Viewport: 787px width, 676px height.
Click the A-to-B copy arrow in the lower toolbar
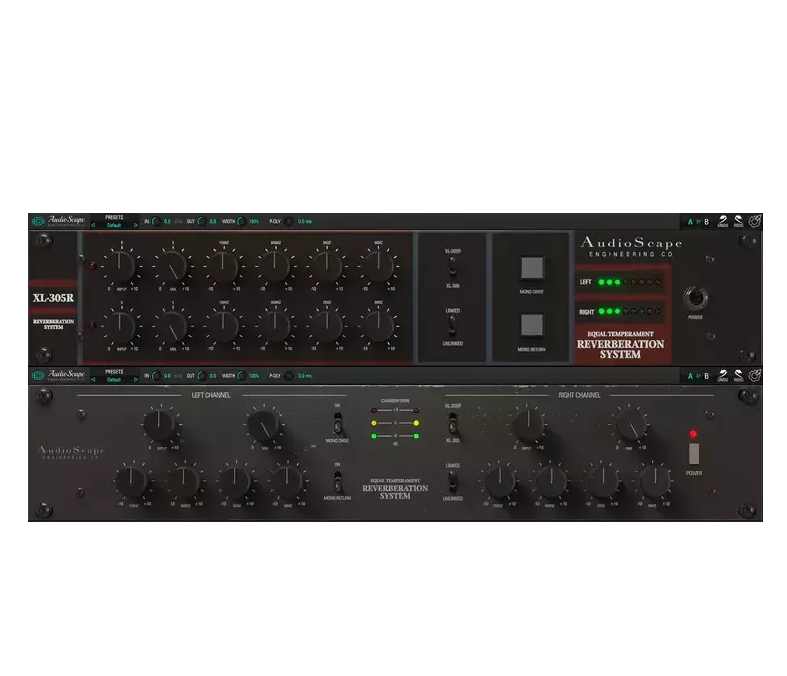click(x=698, y=376)
